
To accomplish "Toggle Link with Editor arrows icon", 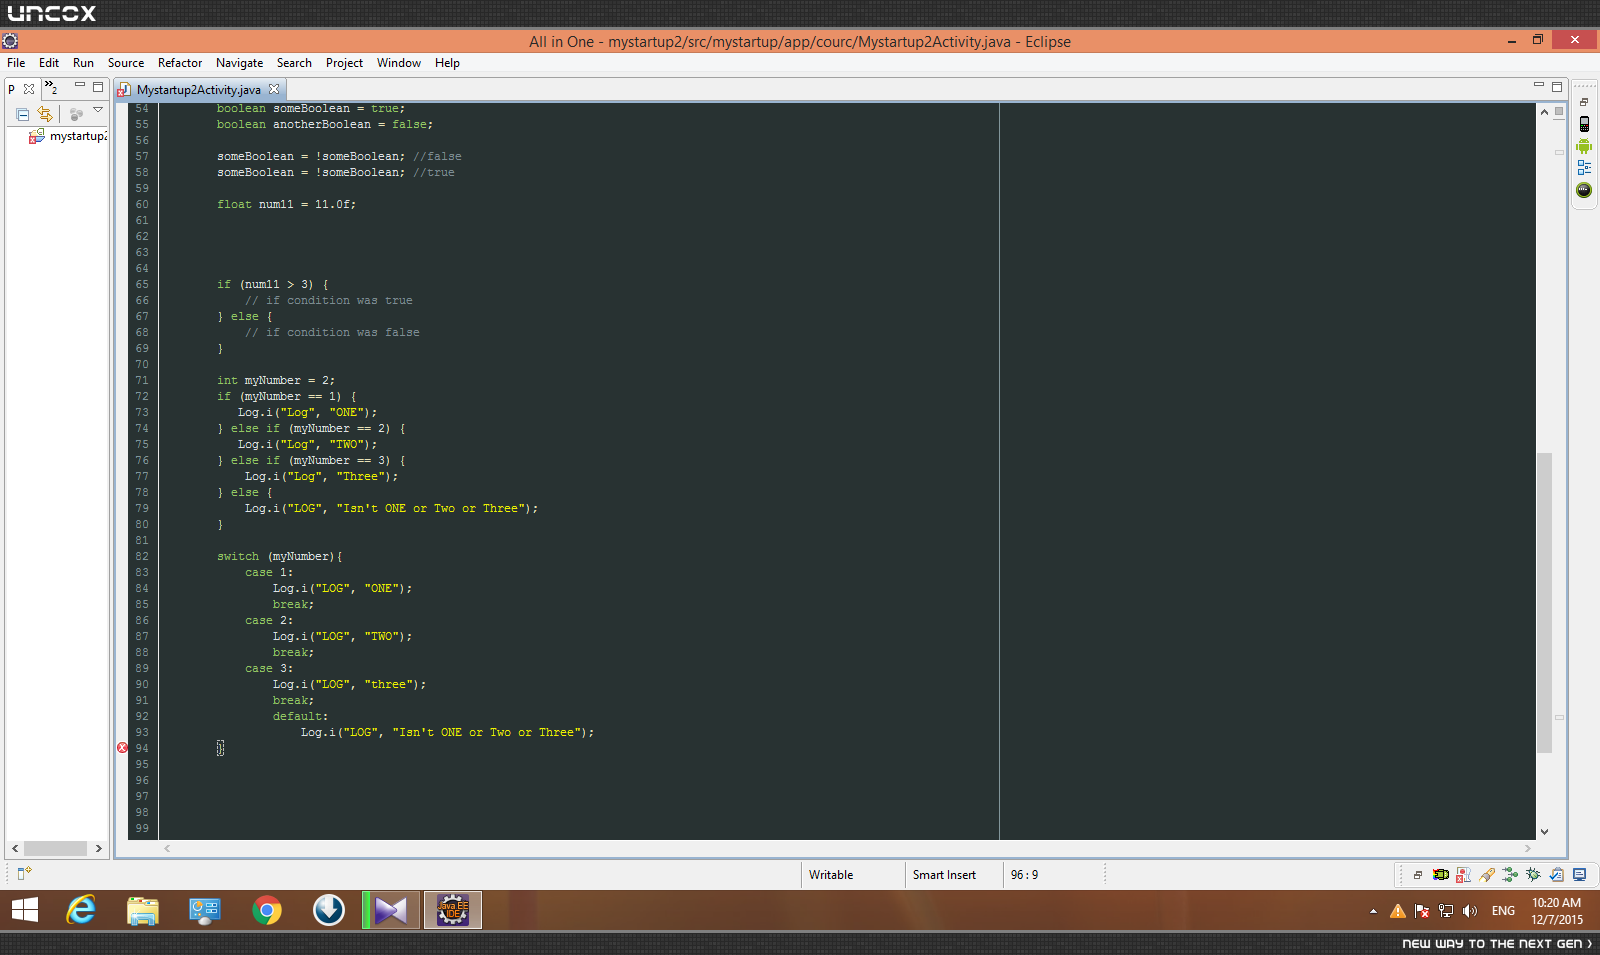I will coord(45,114).
